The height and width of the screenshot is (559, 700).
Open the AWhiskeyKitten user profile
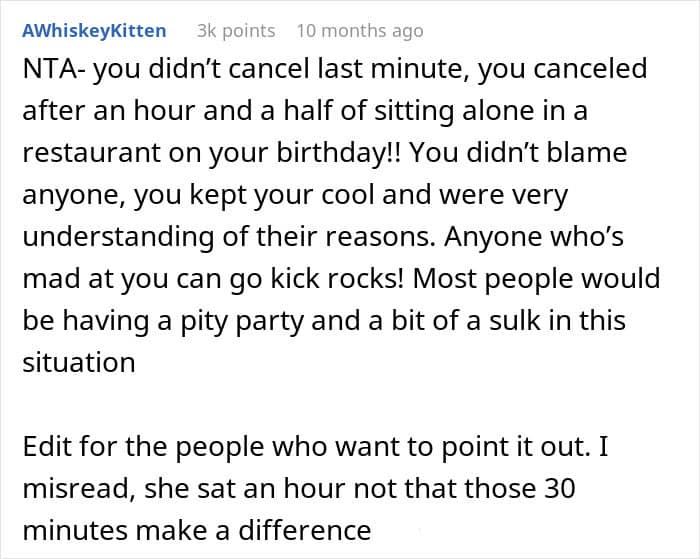(x=94, y=31)
